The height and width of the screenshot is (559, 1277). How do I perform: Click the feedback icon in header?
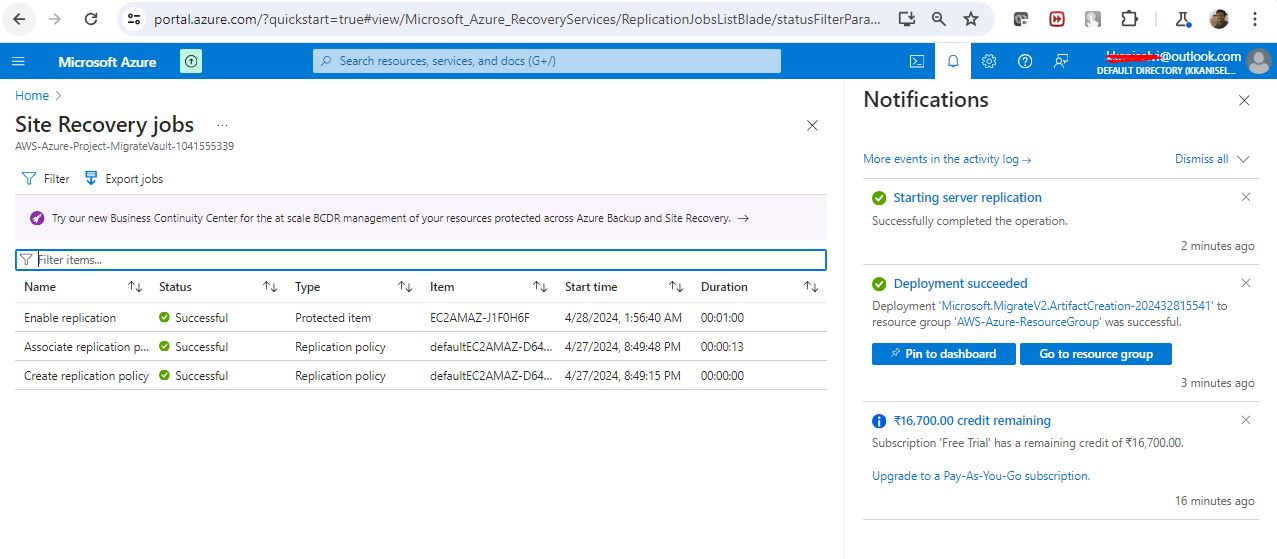(x=1061, y=61)
